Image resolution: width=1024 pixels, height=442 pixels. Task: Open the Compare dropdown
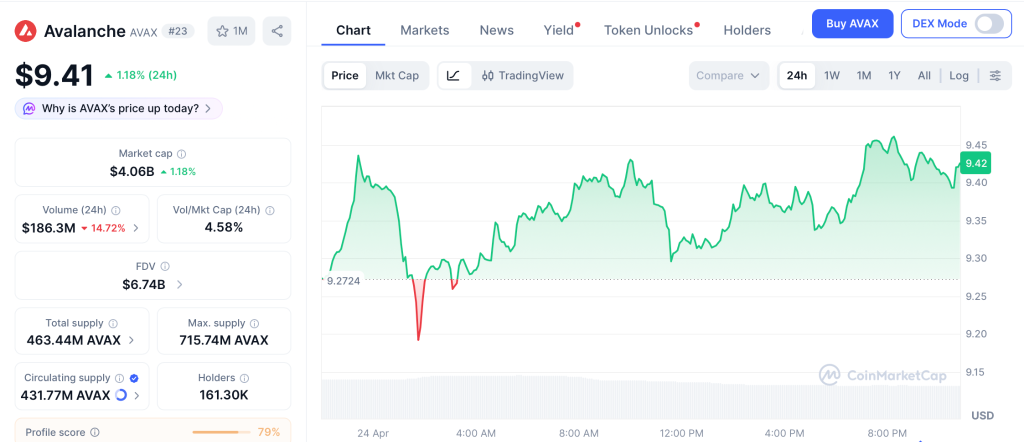729,75
